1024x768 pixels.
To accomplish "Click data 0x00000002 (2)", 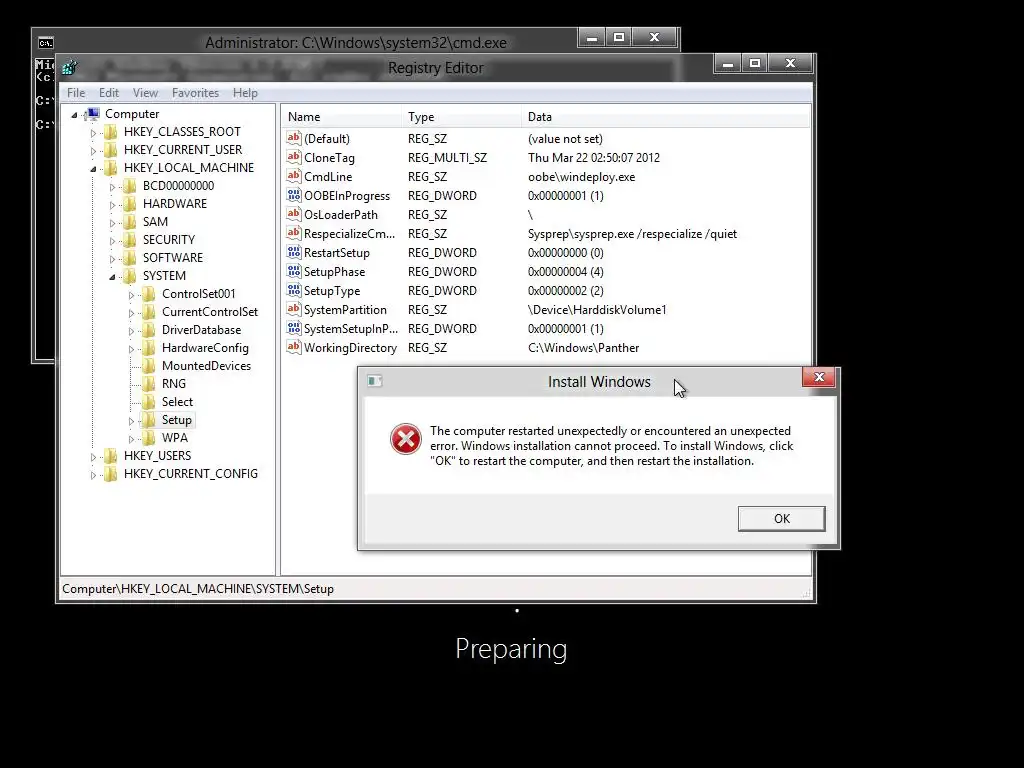I will 566,291.
